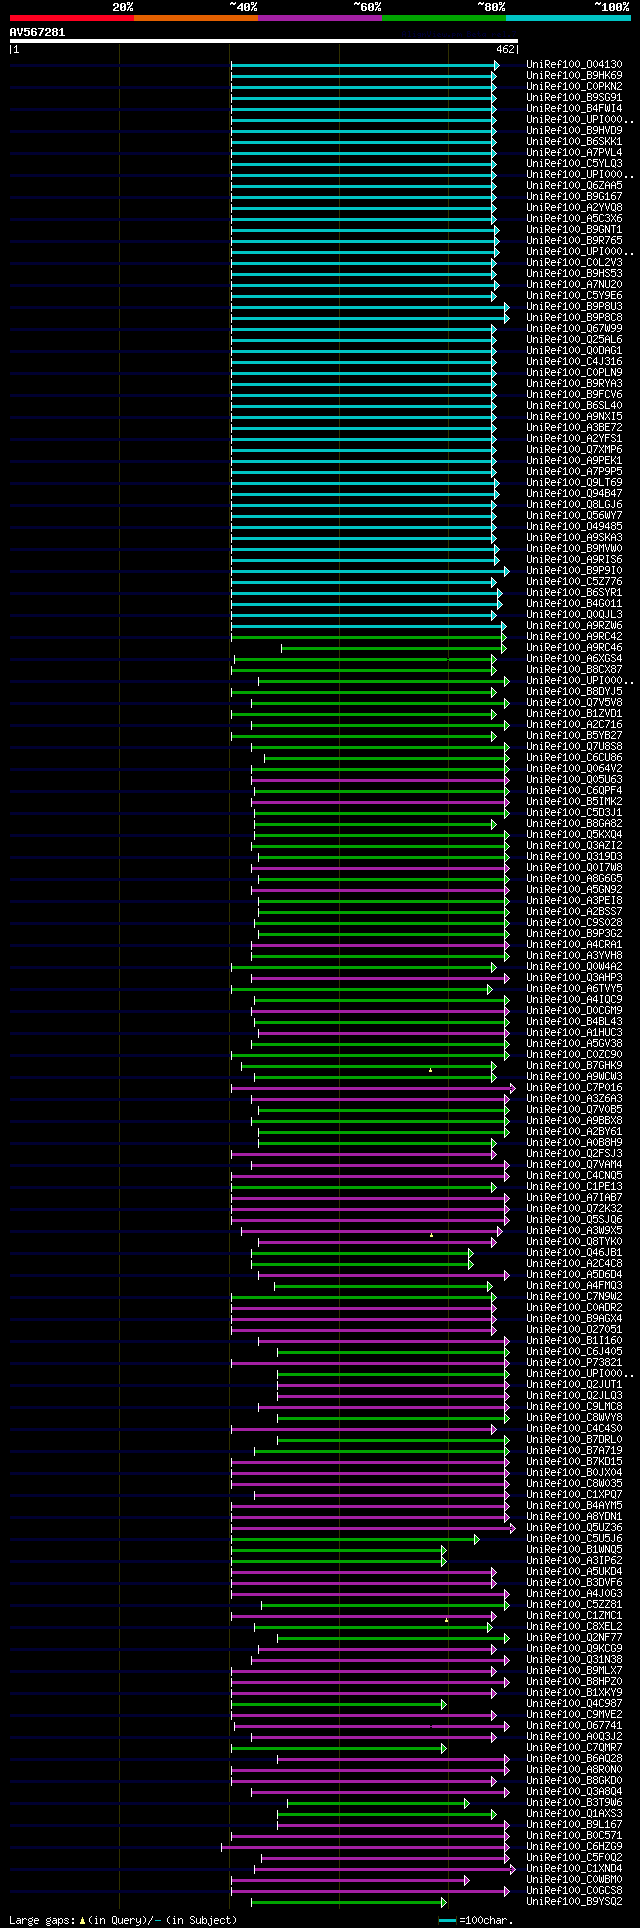The height and width of the screenshot is (1928, 640).
Task: Open hit UniRef100_B9HK69
Action: 574,75
